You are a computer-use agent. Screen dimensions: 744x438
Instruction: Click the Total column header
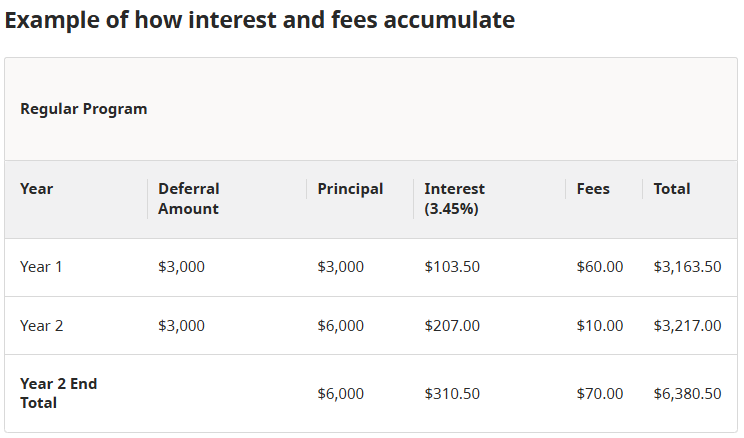(x=672, y=189)
